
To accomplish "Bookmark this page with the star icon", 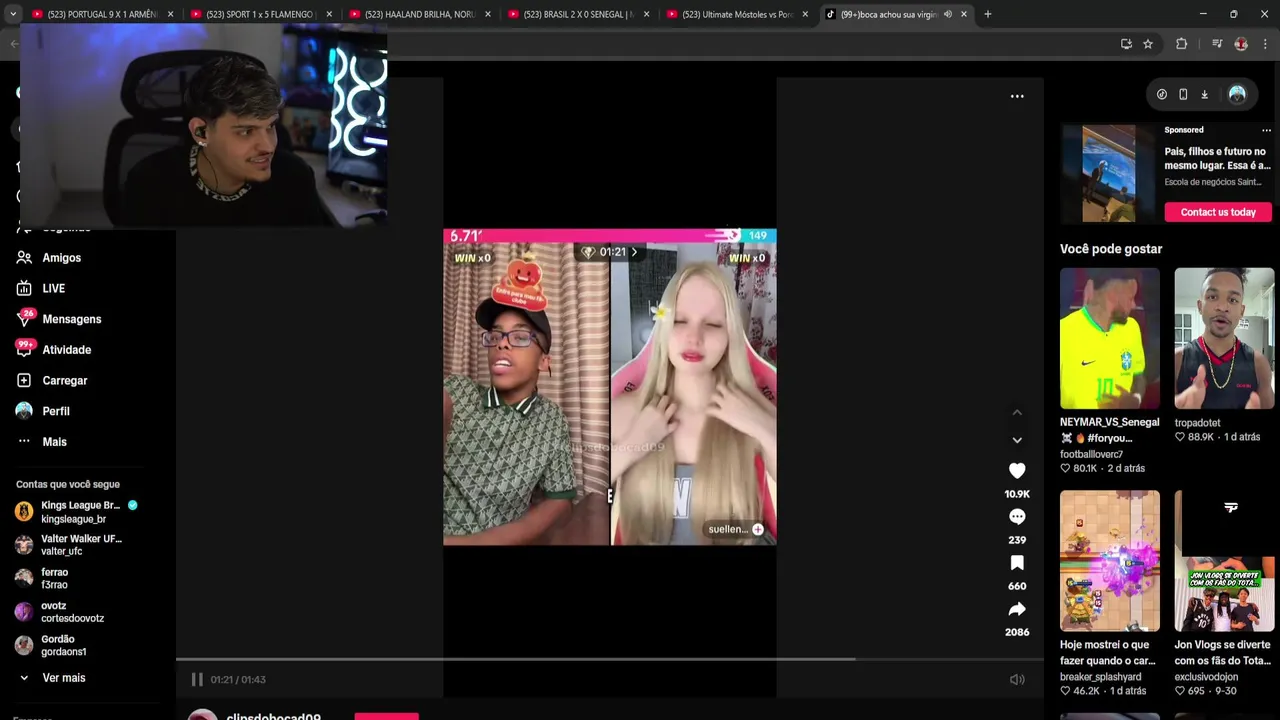I will (x=1148, y=44).
